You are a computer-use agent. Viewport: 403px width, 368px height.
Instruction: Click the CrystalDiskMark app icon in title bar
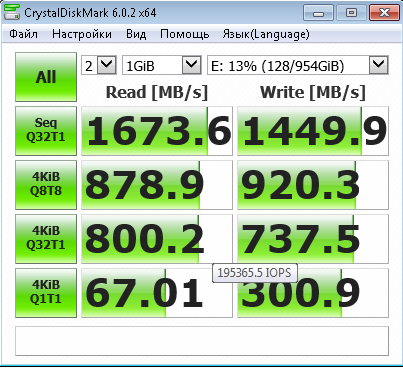[12, 13]
